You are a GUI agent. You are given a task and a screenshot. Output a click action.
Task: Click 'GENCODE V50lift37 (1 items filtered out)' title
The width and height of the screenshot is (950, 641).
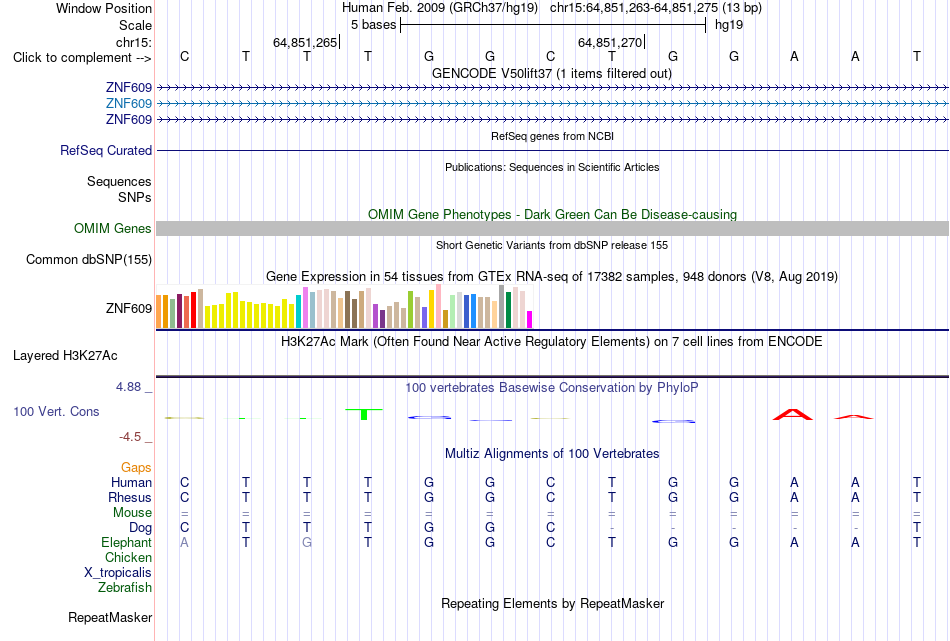(x=551, y=73)
